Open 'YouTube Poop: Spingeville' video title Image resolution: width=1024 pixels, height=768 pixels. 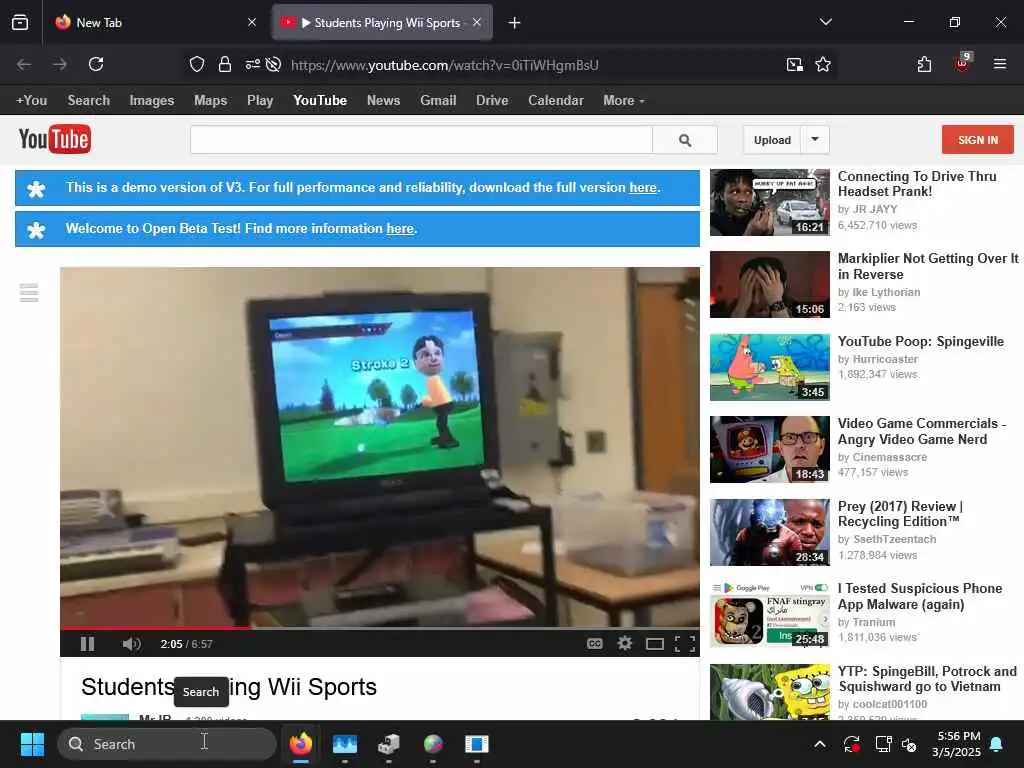point(921,342)
